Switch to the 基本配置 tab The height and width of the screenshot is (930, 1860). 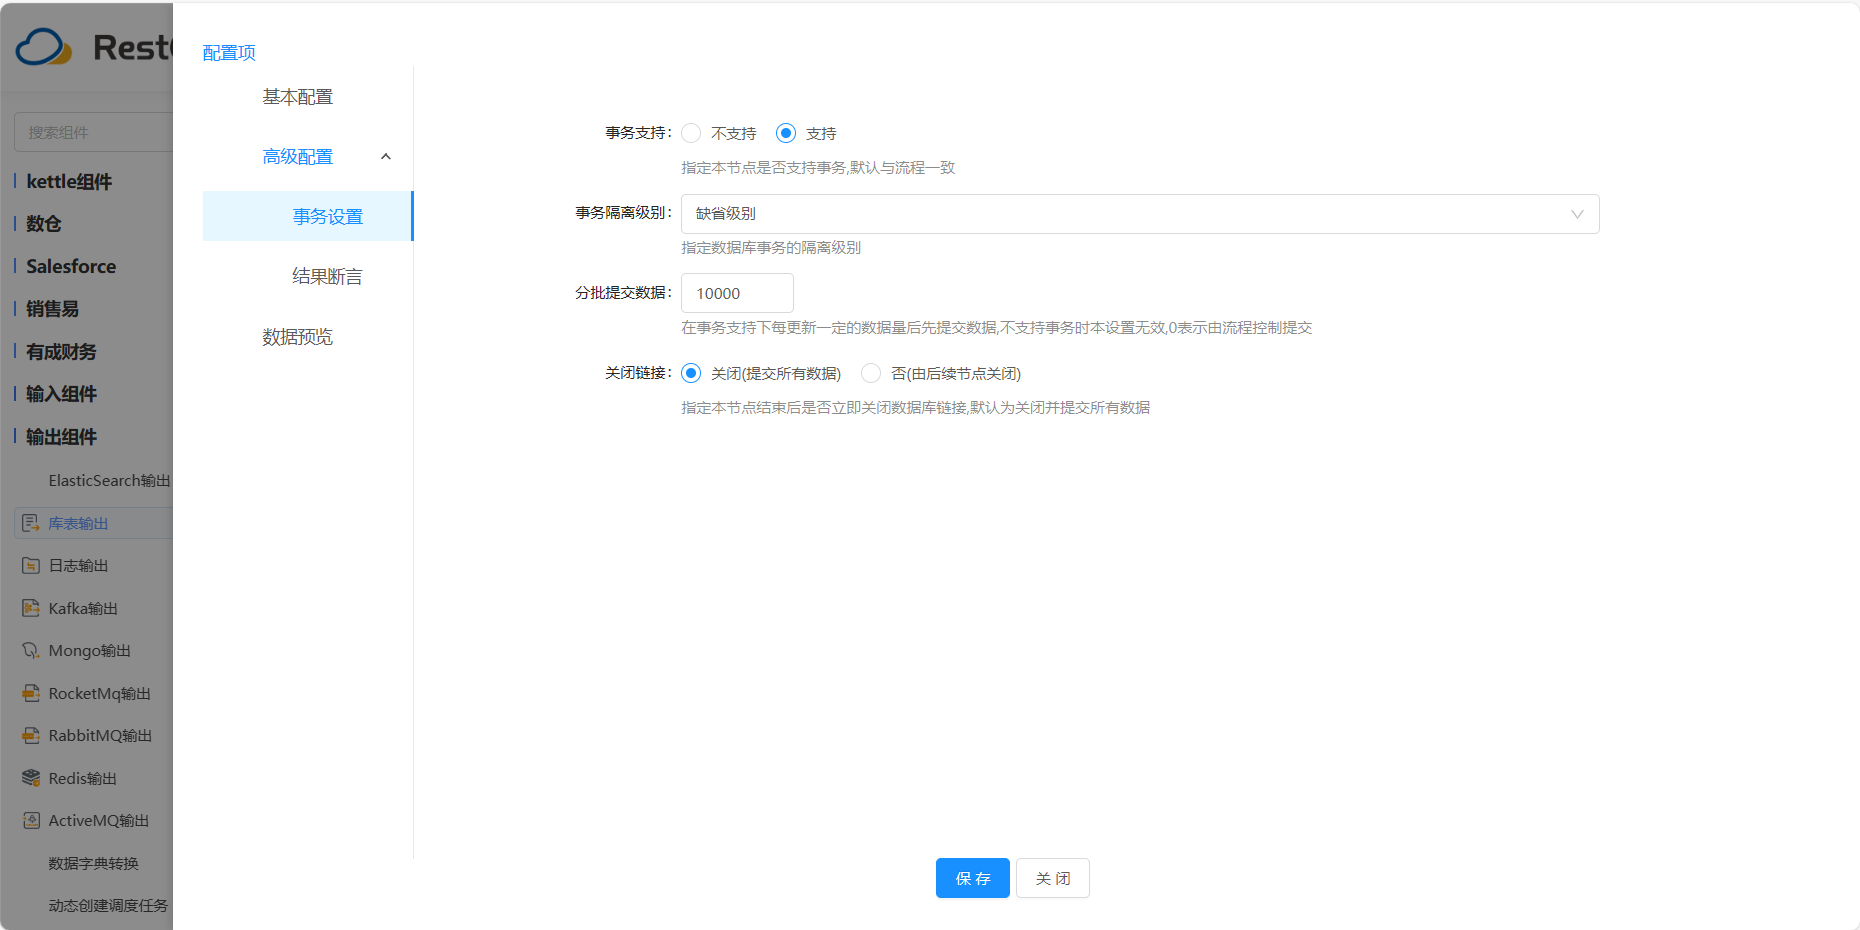pyautogui.click(x=297, y=96)
